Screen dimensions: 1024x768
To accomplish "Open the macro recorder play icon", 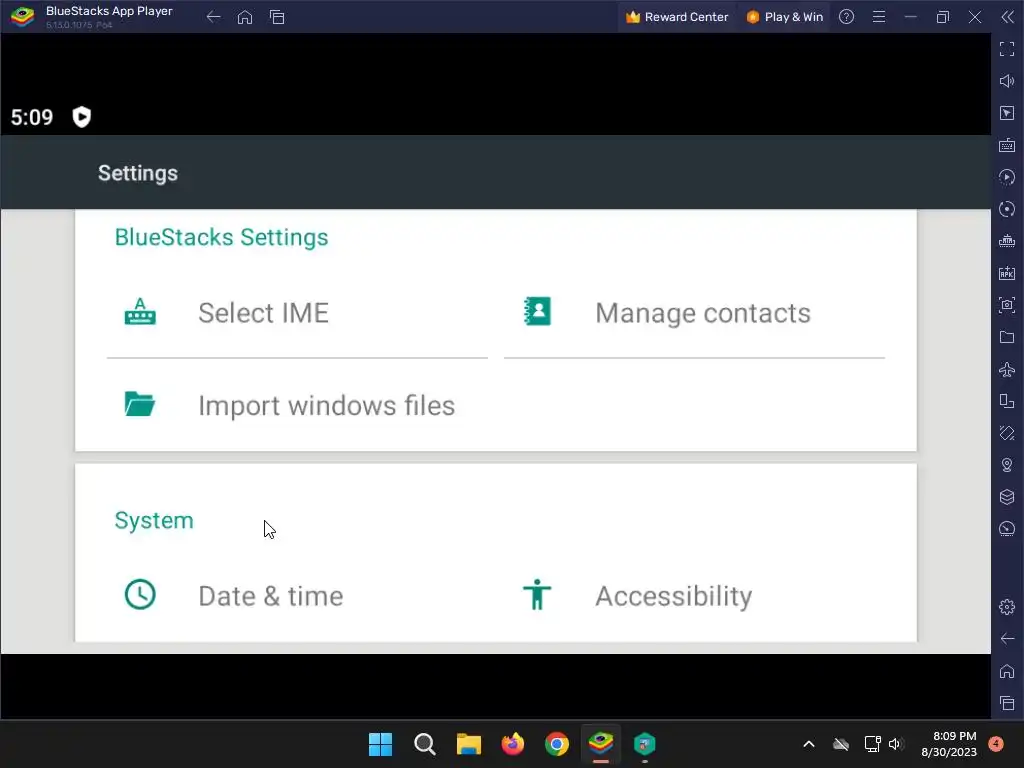I will (1006, 177).
